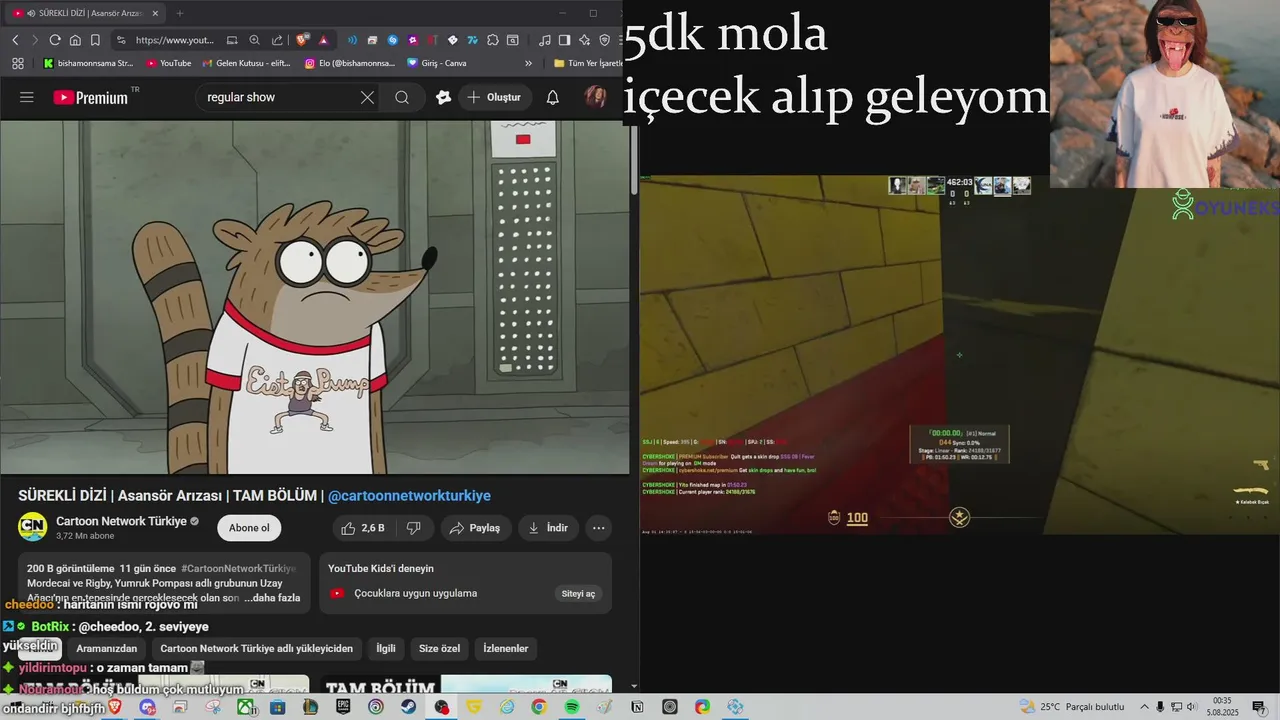The height and width of the screenshot is (720, 1280).
Task: Open the YouTube account avatar menu
Action: [x=596, y=97]
